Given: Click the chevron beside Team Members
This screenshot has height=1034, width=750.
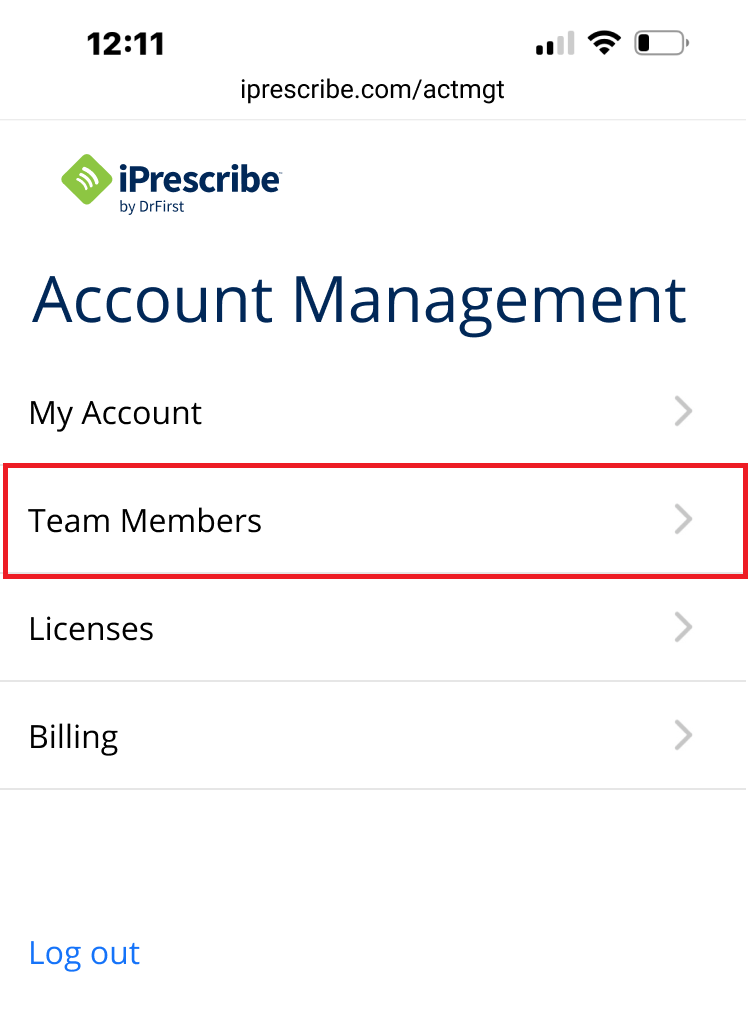Looking at the screenshot, I should point(684,520).
